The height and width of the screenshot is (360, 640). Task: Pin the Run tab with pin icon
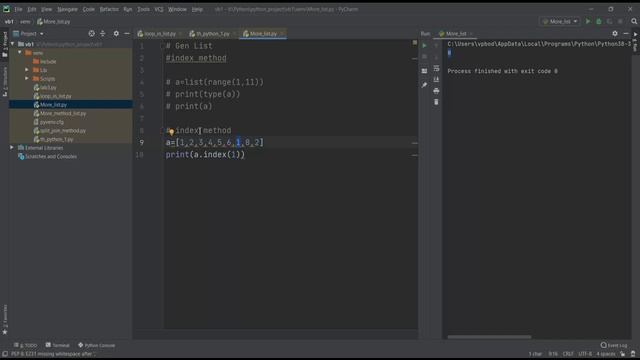[x=424, y=85]
